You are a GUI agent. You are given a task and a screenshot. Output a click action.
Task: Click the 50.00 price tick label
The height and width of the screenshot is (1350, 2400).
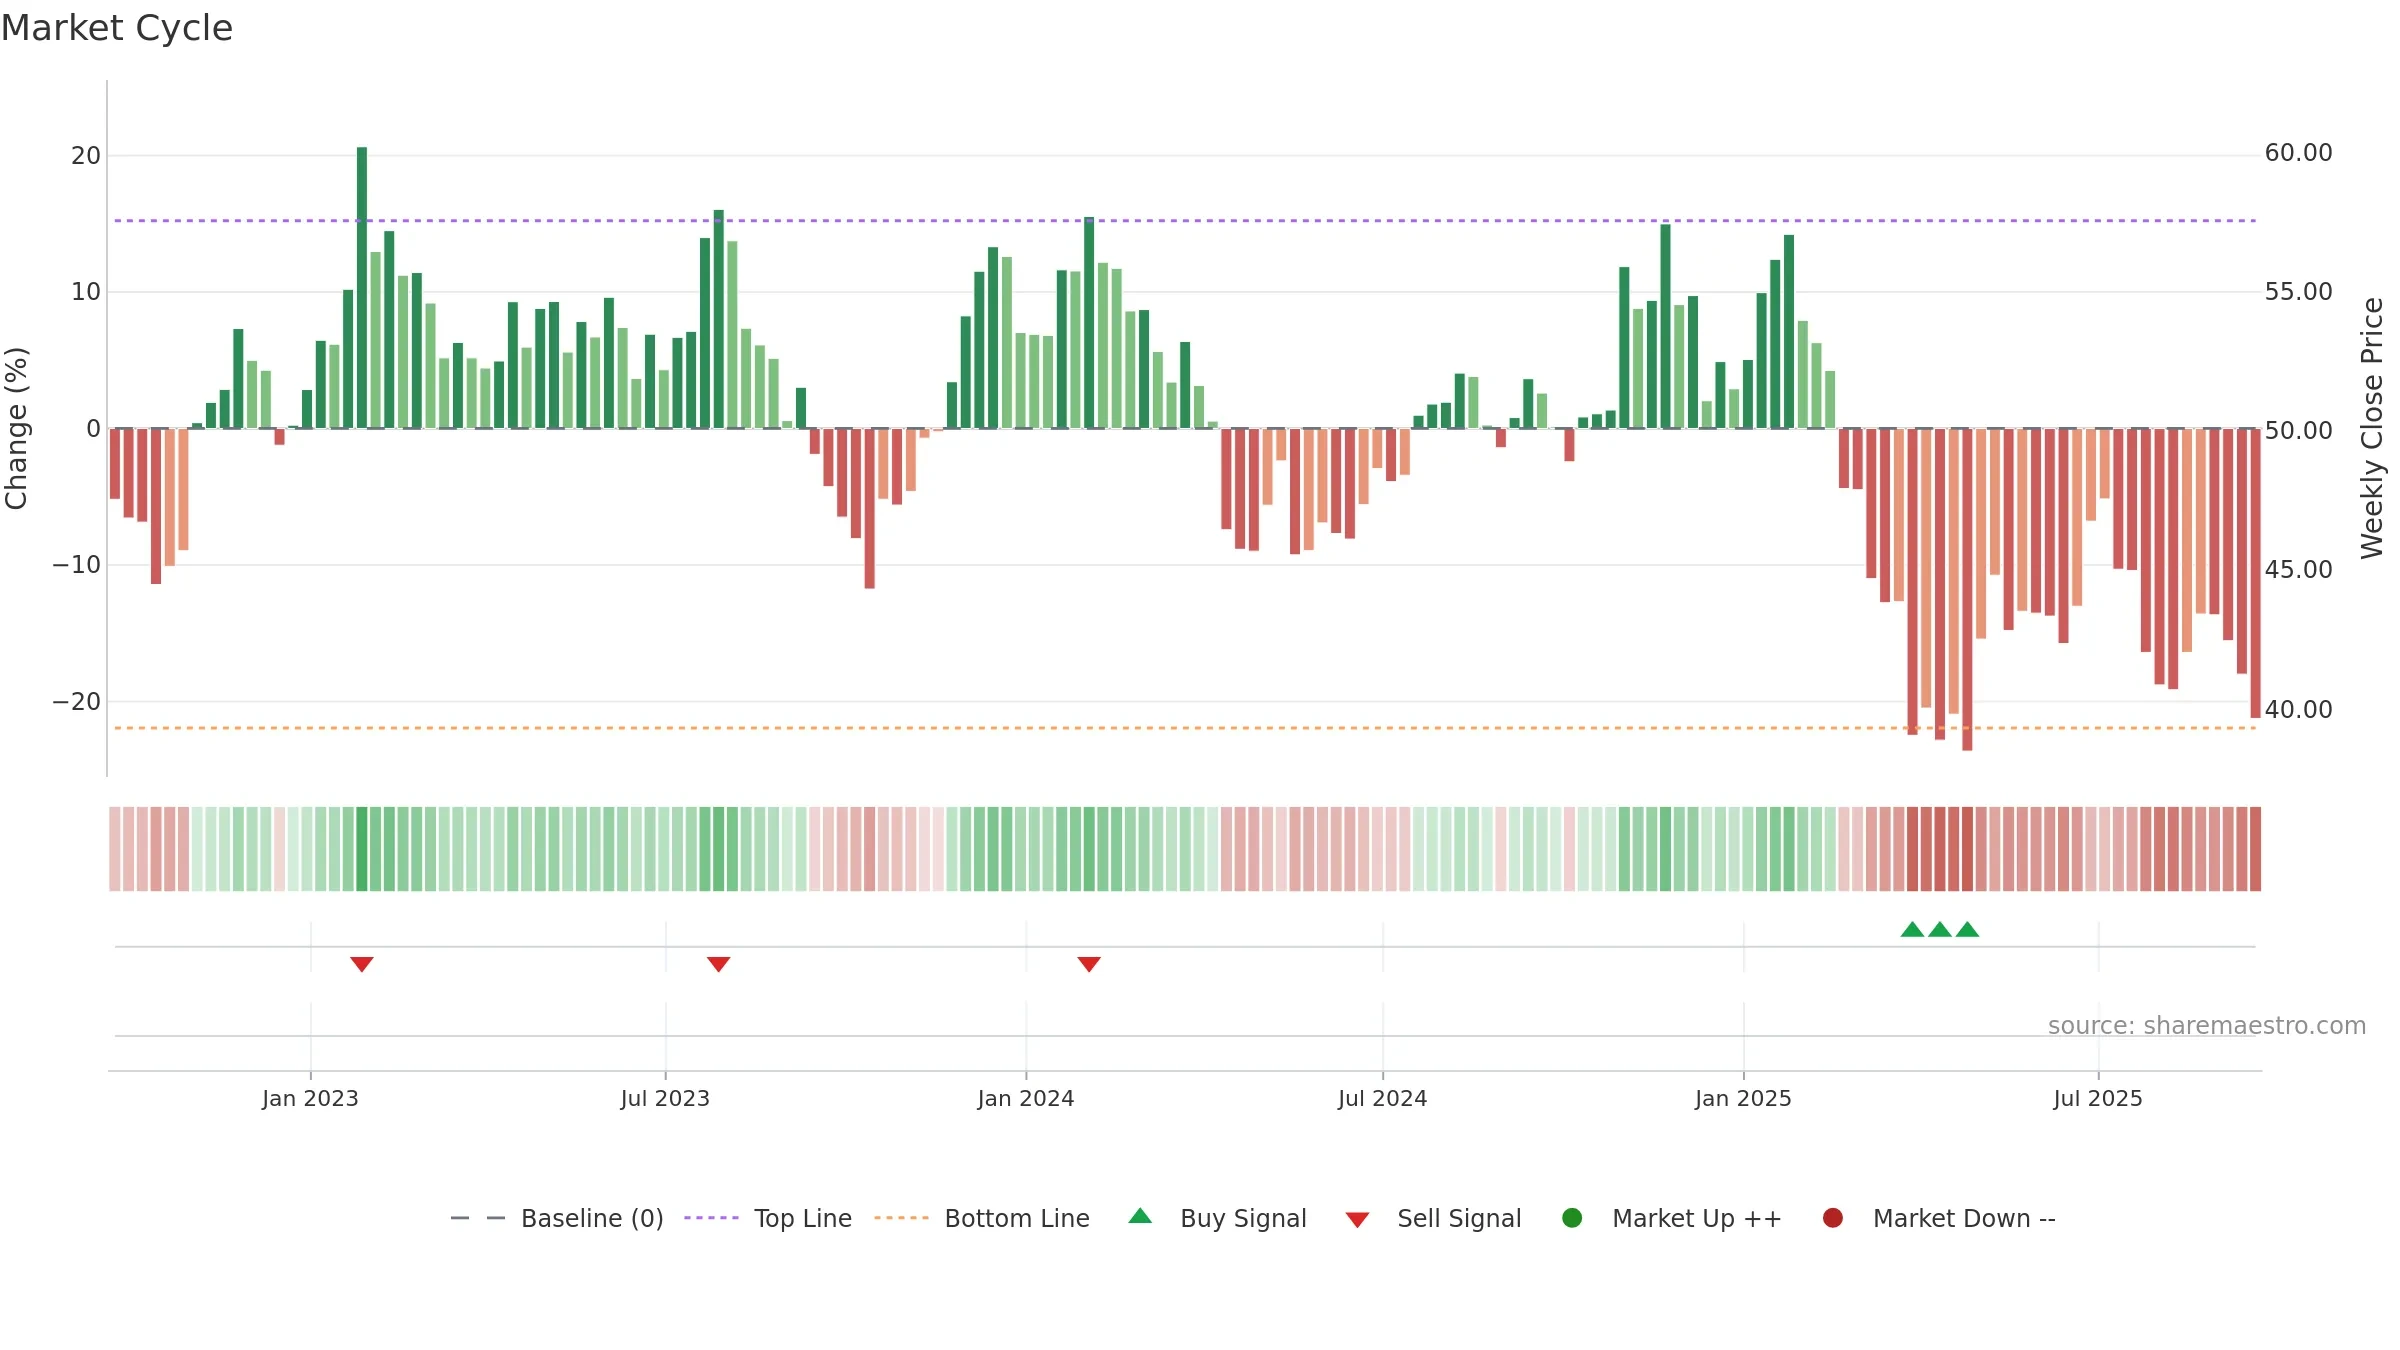point(2298,431)
